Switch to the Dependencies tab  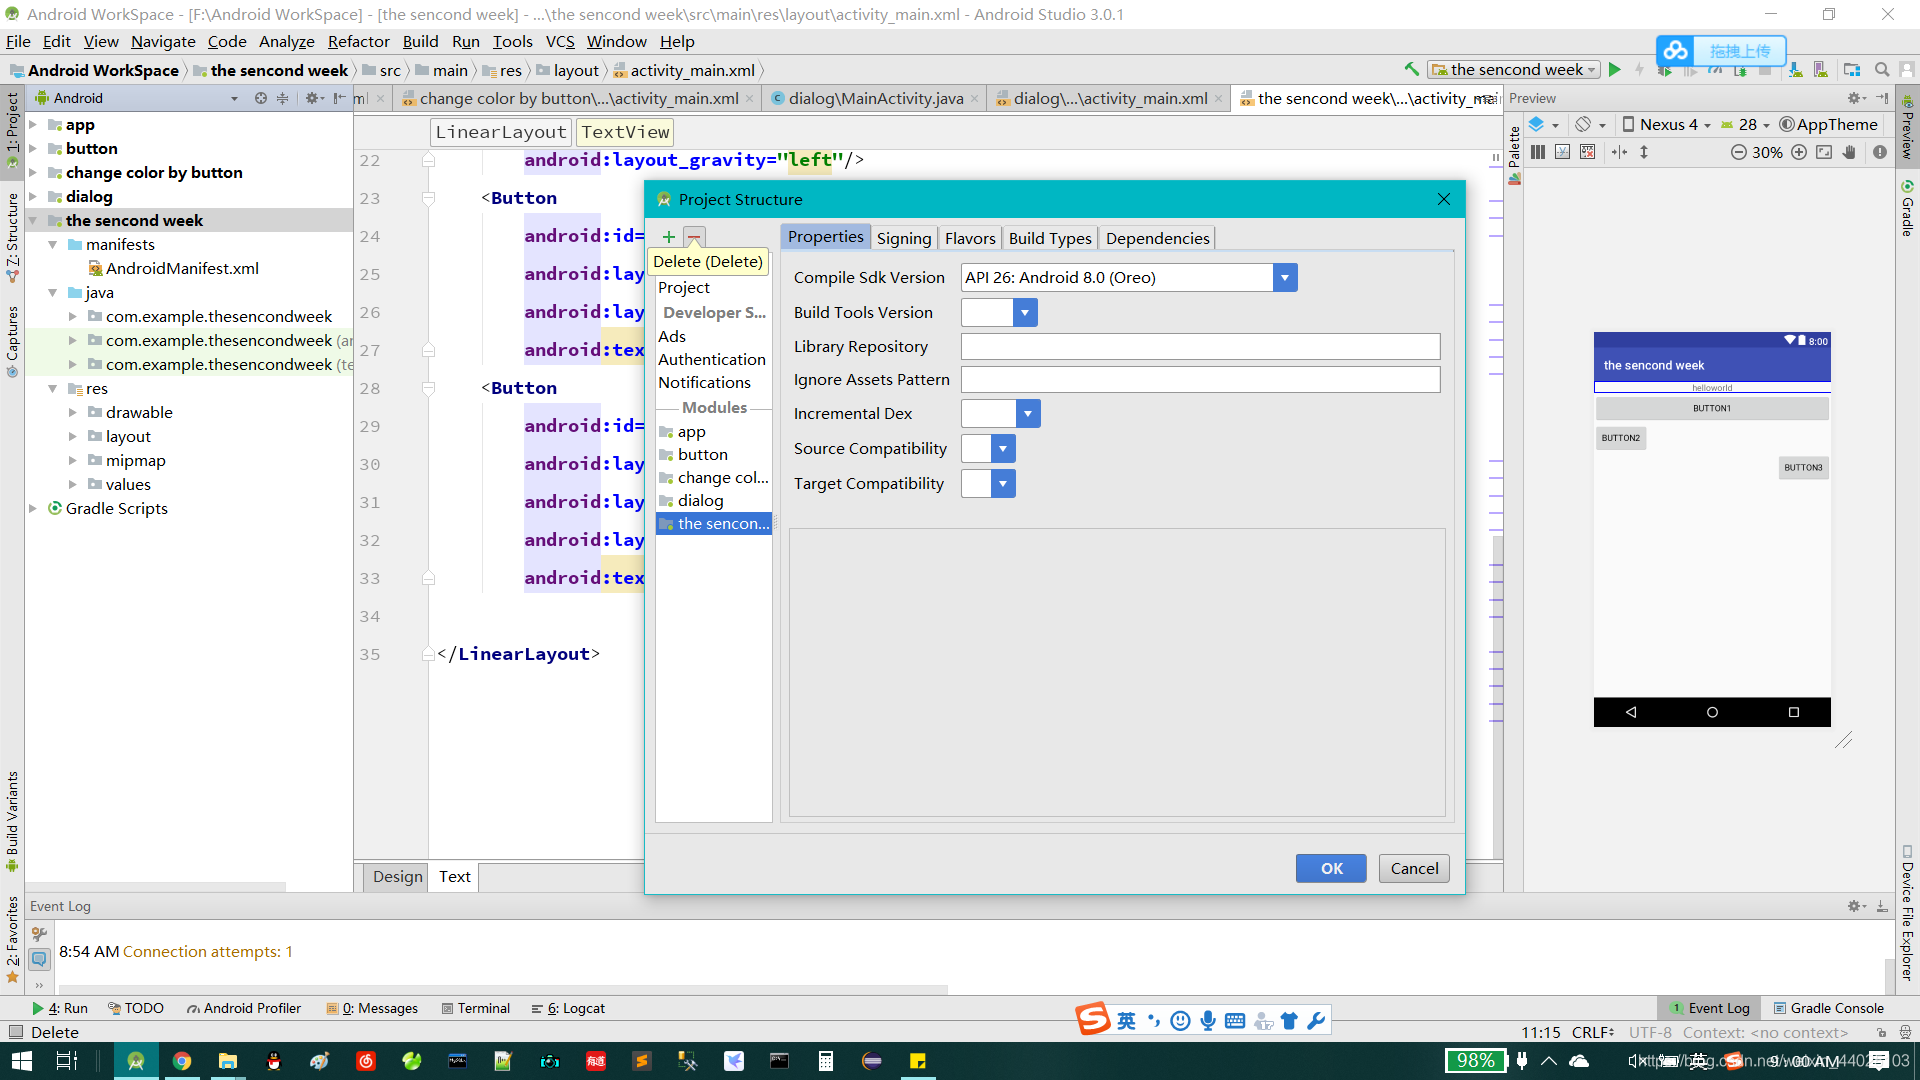(1157, 238)
